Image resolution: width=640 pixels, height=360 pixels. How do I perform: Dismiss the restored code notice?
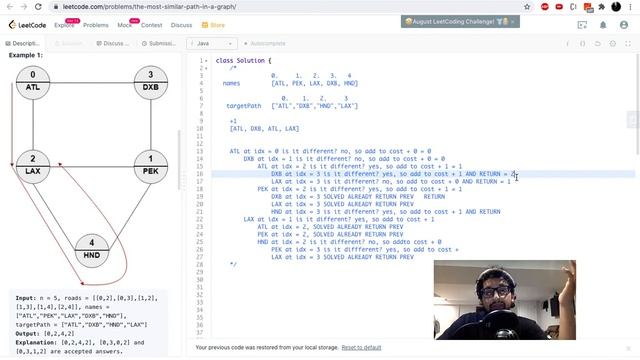tap(628, 348)
